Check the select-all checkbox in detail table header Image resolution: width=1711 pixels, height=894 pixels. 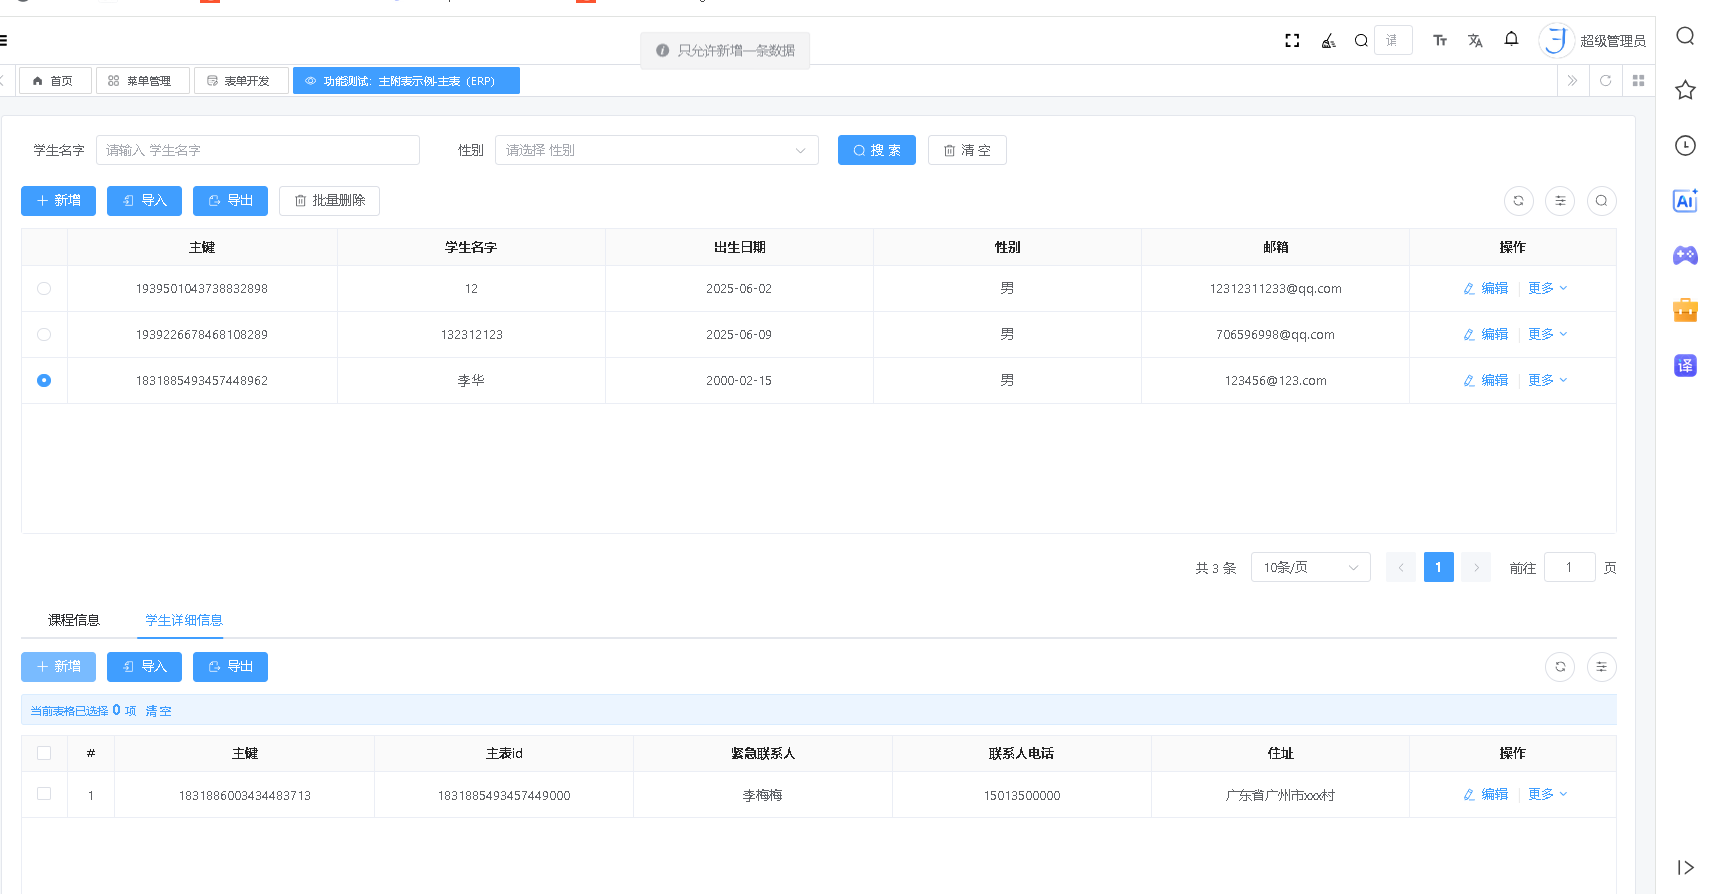(x=44, y=753)
